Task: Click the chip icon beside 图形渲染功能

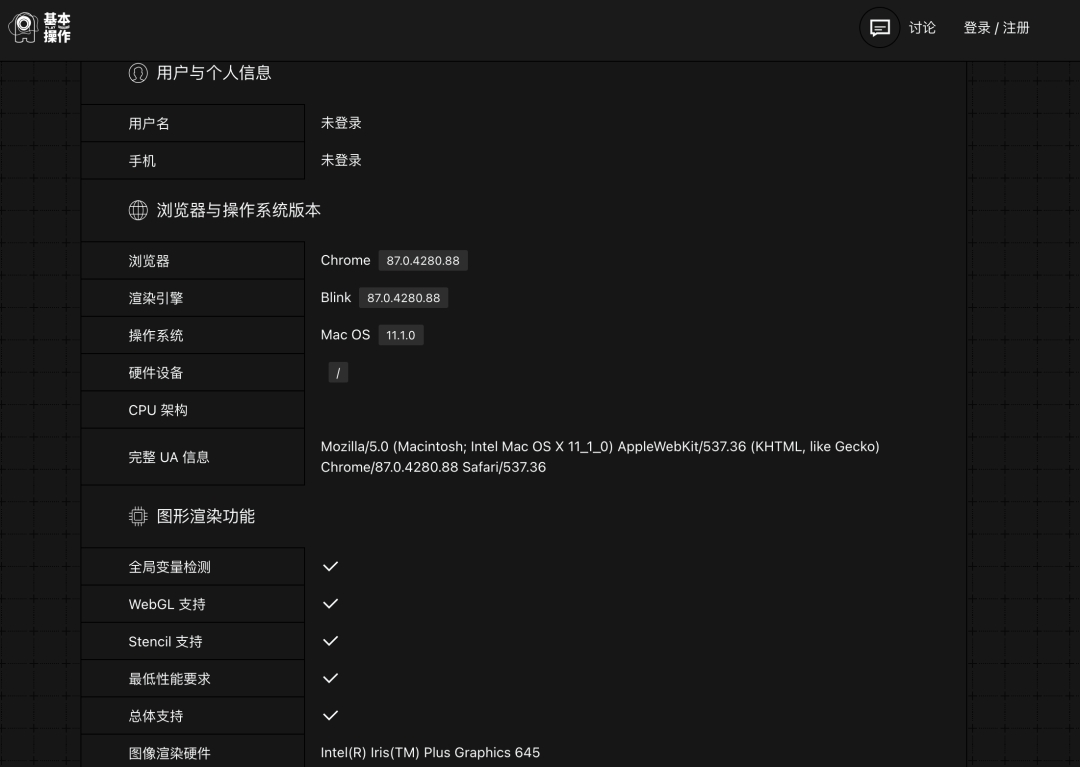Action: [x=138, y=516]
